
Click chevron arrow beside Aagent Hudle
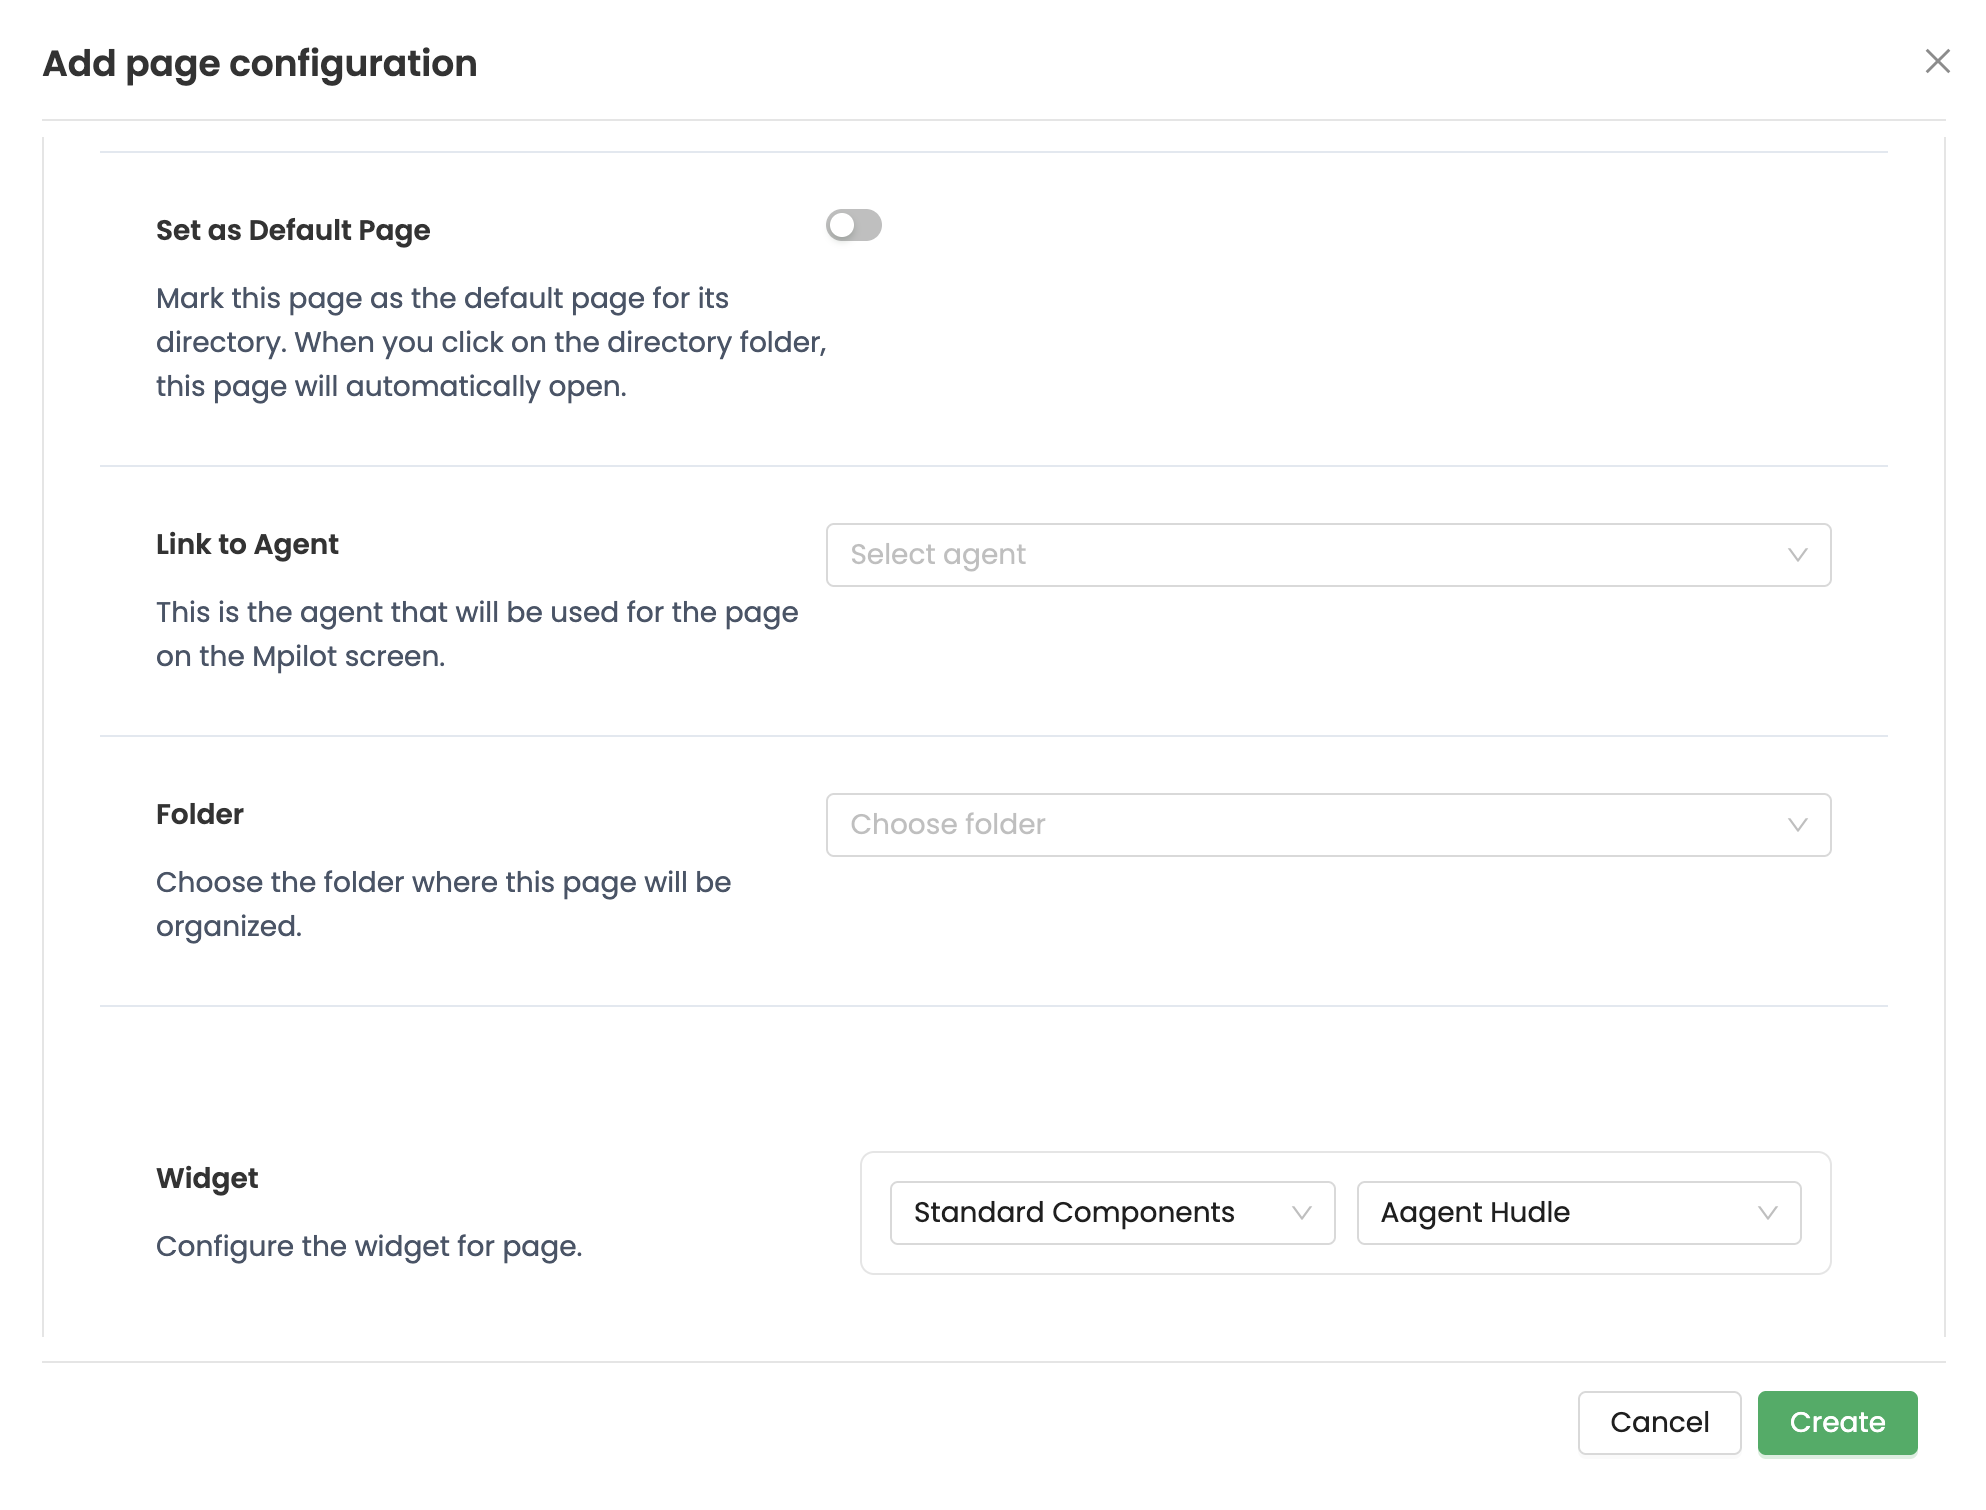tap(1767, 1213)
